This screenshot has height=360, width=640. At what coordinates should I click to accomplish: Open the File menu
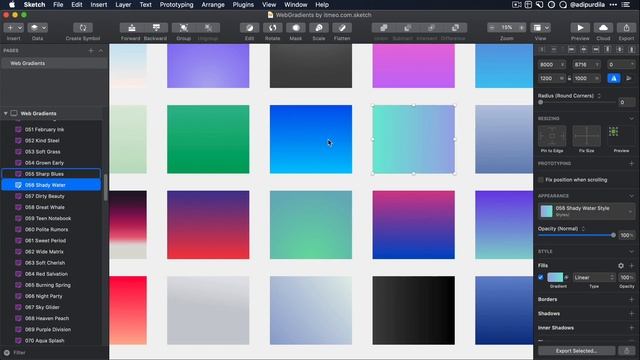point(58,5)
